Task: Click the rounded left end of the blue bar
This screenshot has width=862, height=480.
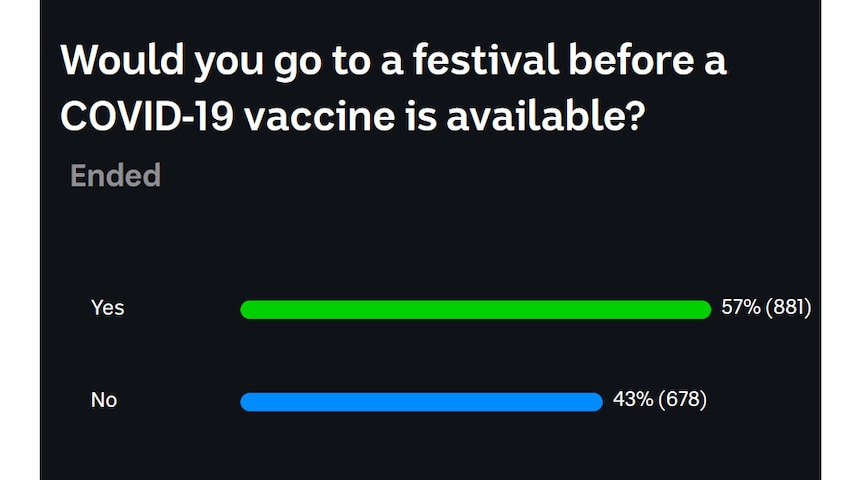Action: click(x=249, y=402)
